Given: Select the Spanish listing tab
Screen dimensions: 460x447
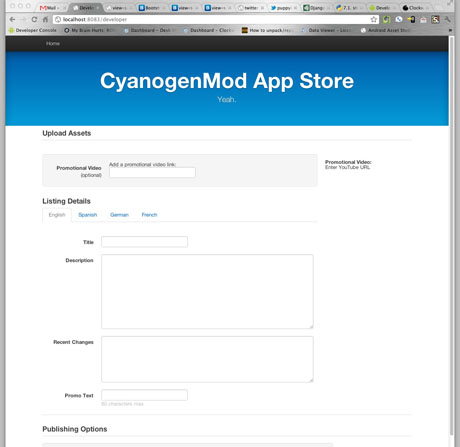Looking at the screenshot, I should click(88, 215).
